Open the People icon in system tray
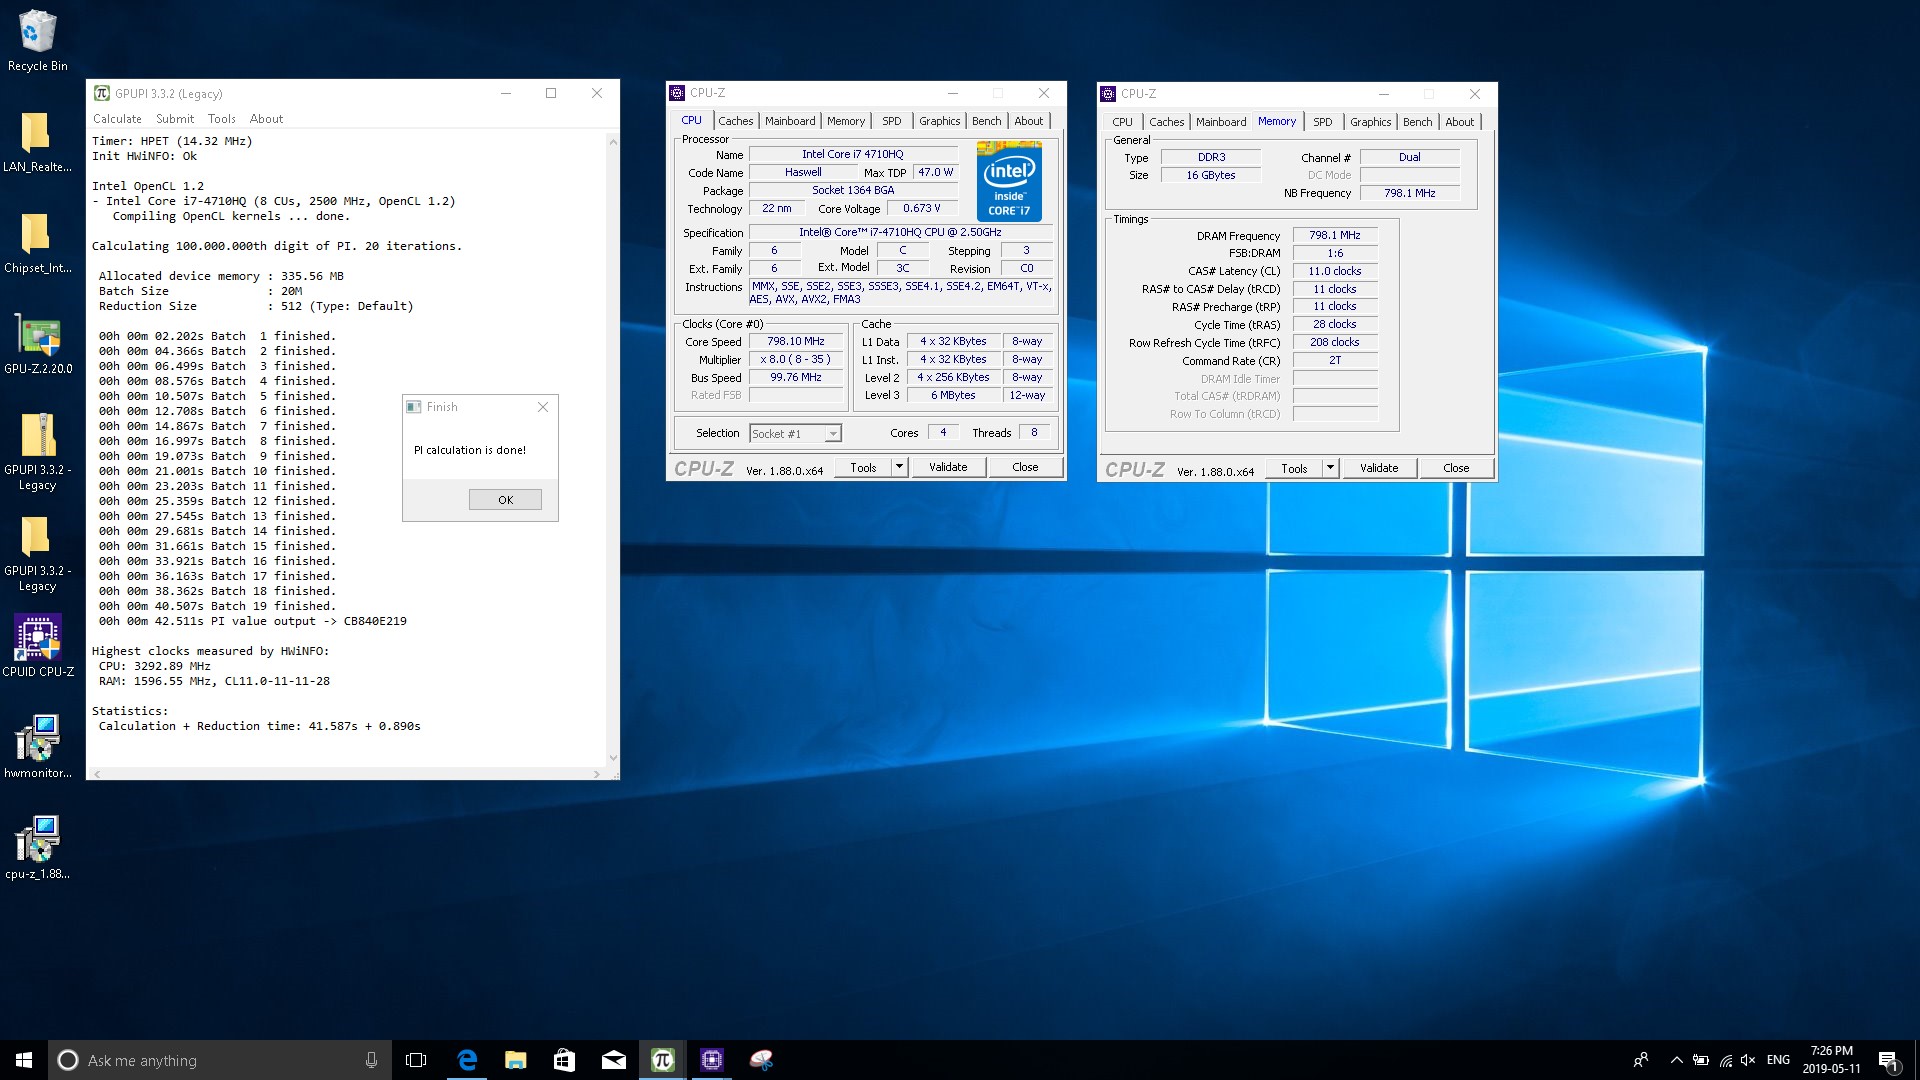Image resolution: width=1920 pixels, height=1080 pixels. [1640, 1060]
